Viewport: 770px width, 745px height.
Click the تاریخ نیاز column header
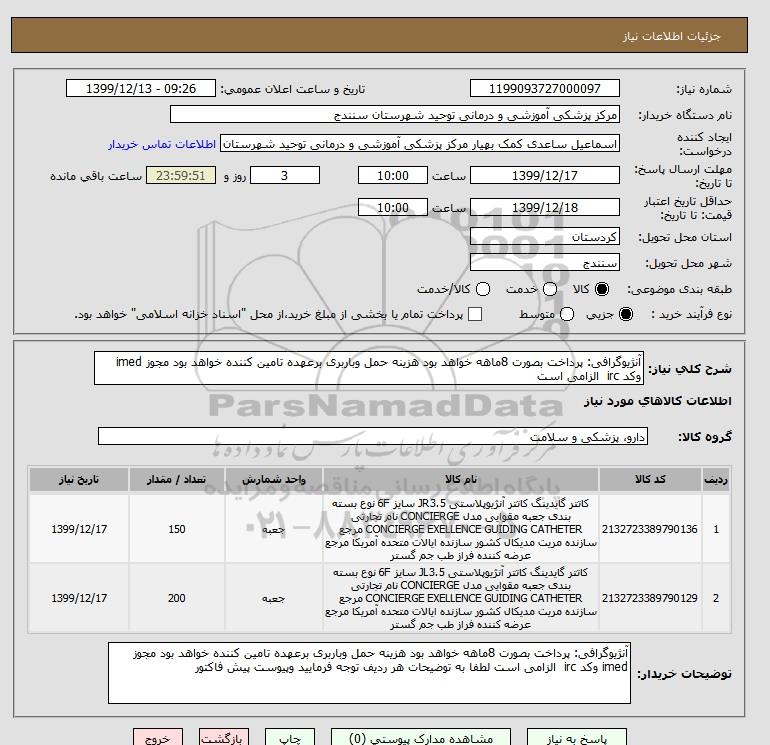point(79,479)
